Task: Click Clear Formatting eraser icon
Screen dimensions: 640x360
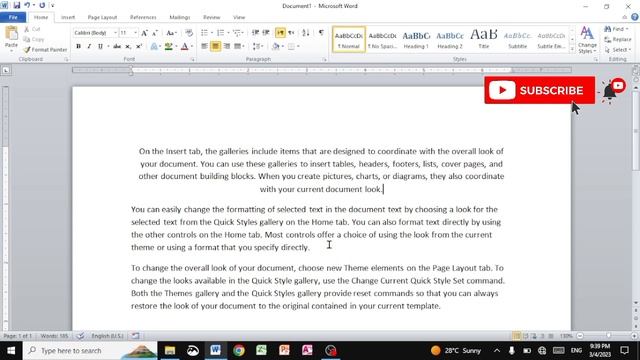Action: (189, 33)
